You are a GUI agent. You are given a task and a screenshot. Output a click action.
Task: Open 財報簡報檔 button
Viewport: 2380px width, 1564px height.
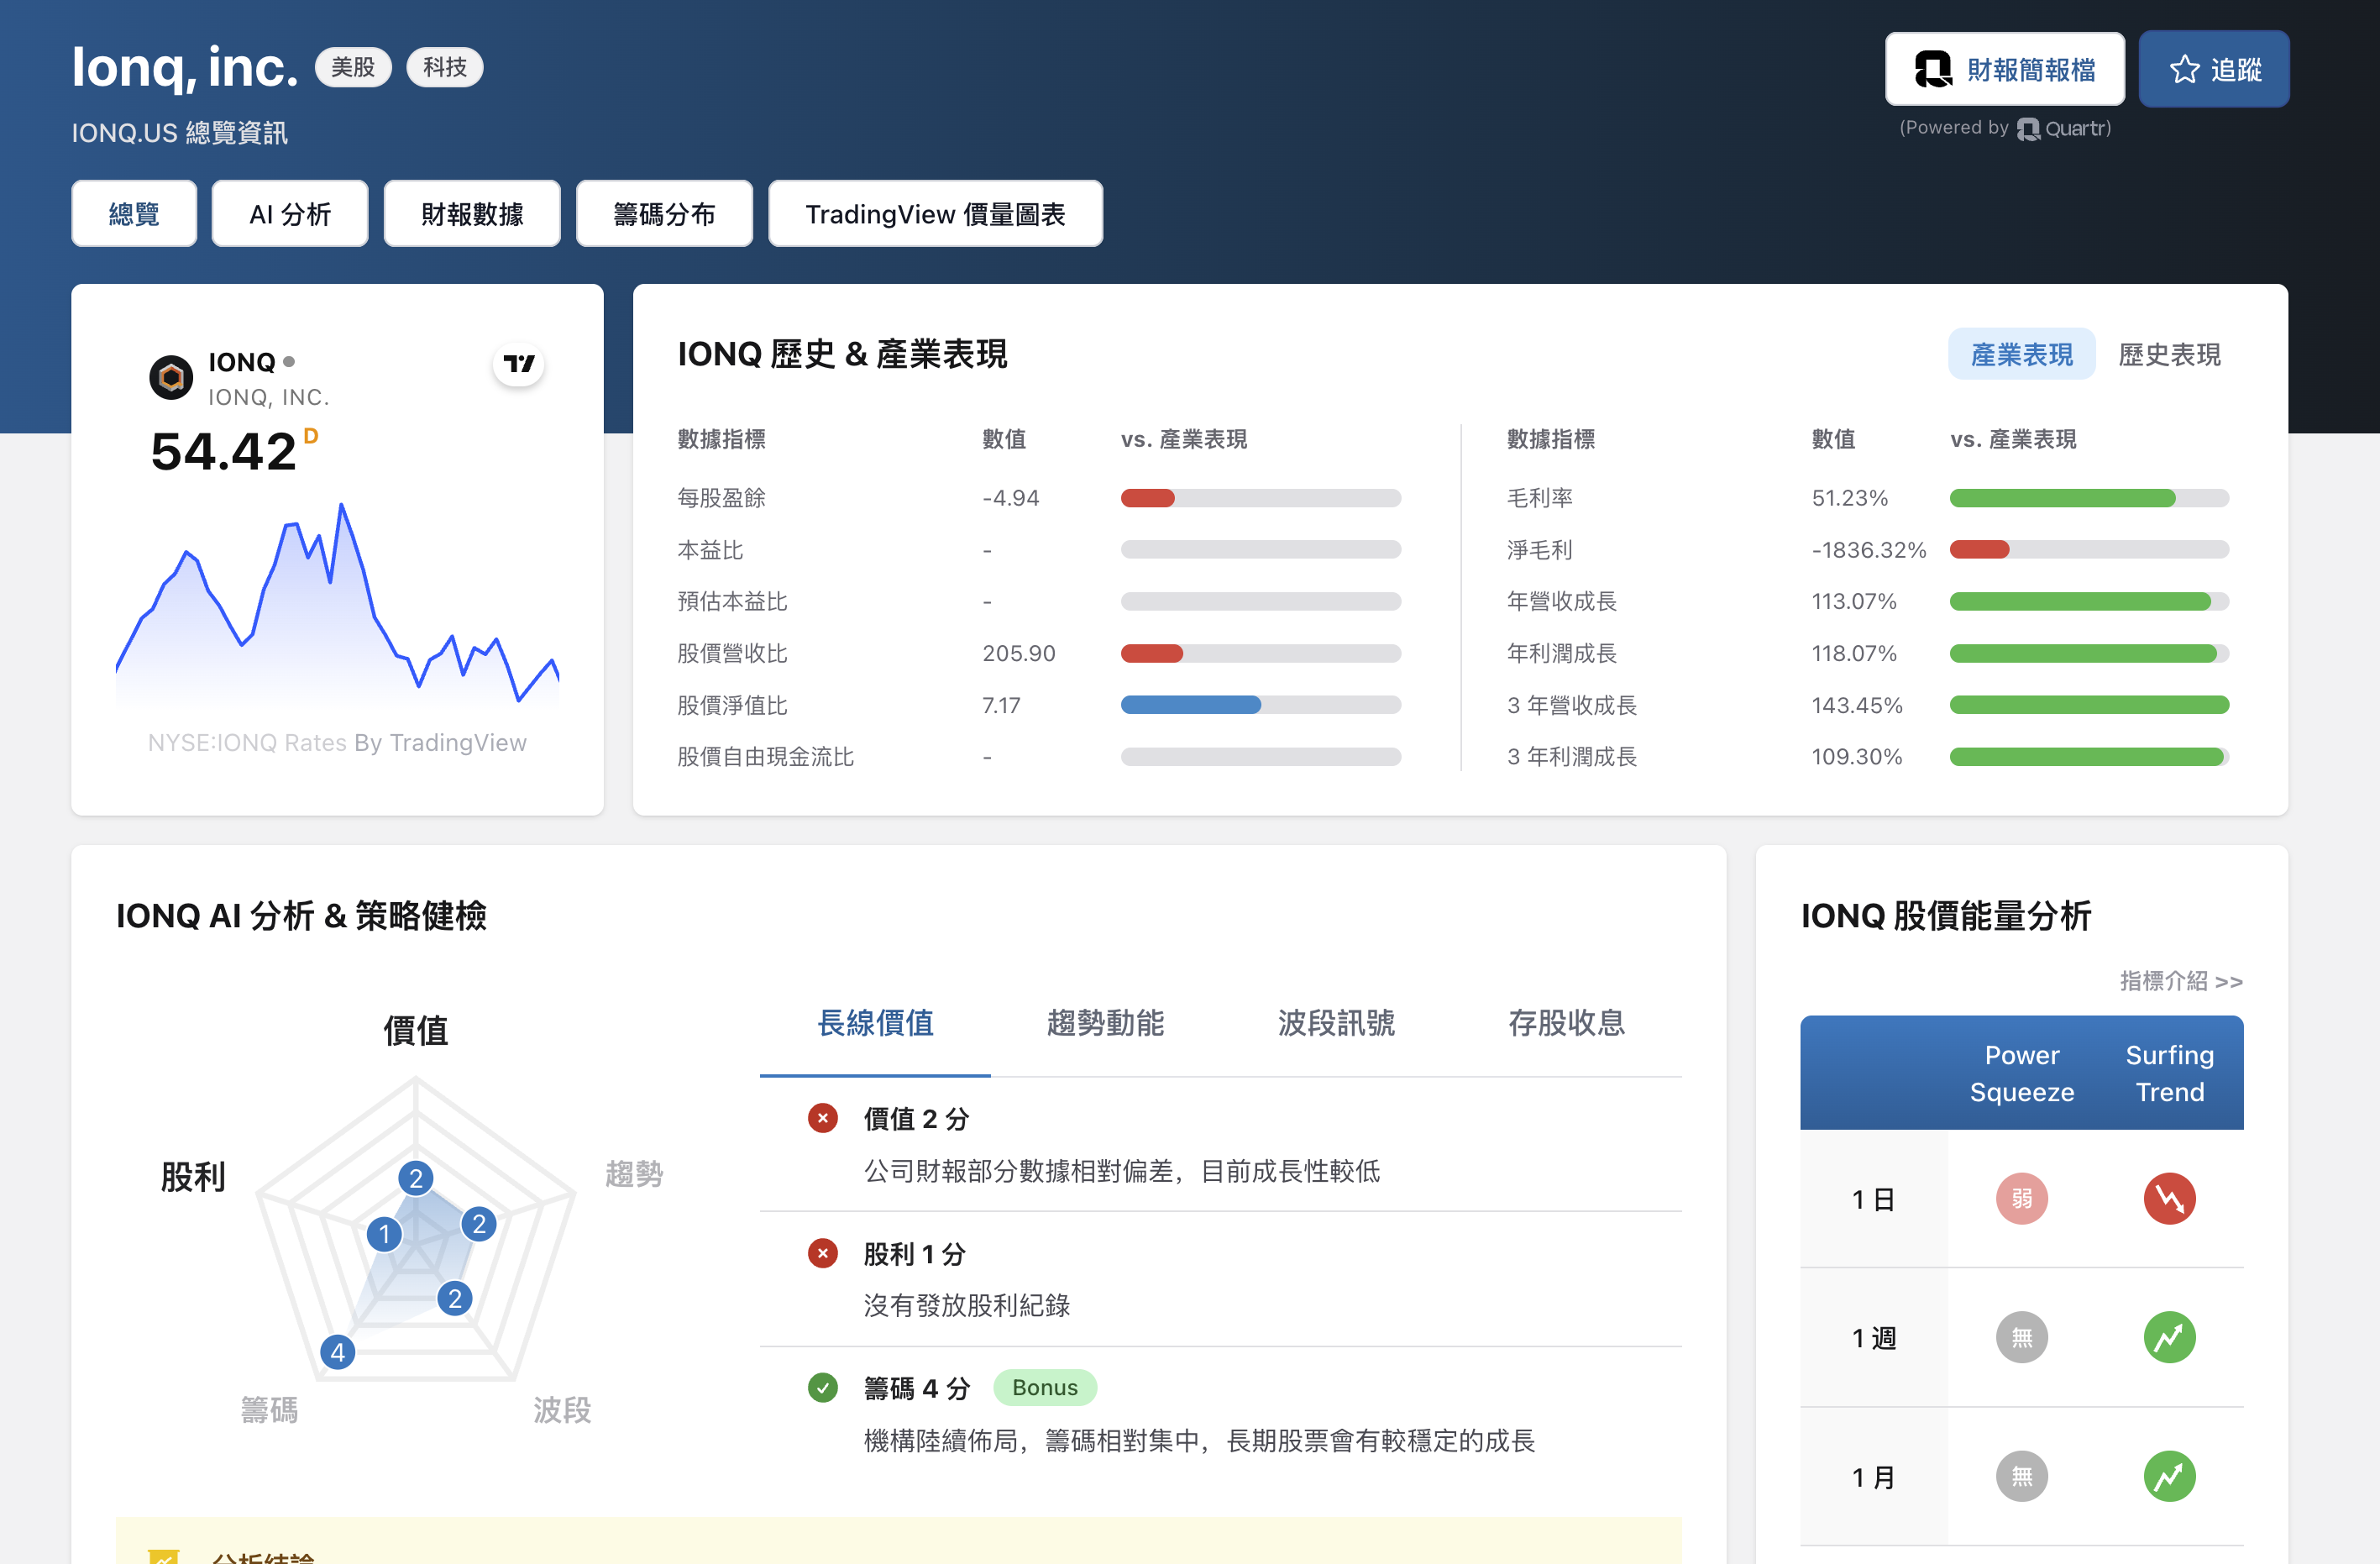point(2004,69)
